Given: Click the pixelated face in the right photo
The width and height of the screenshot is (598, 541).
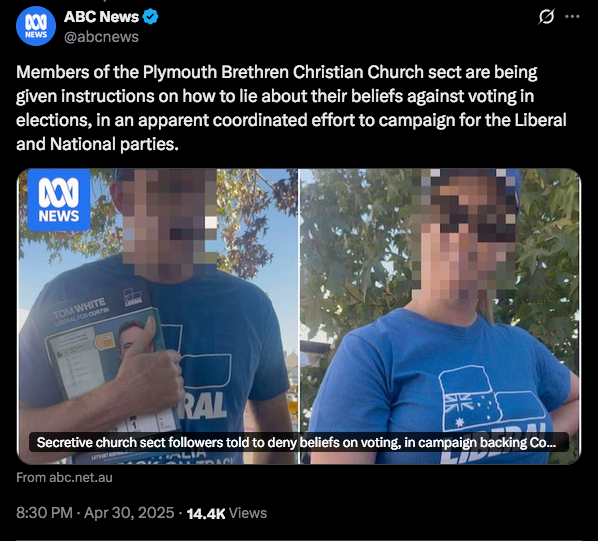Looking at the screenshot, I should (x=465, y=234).
